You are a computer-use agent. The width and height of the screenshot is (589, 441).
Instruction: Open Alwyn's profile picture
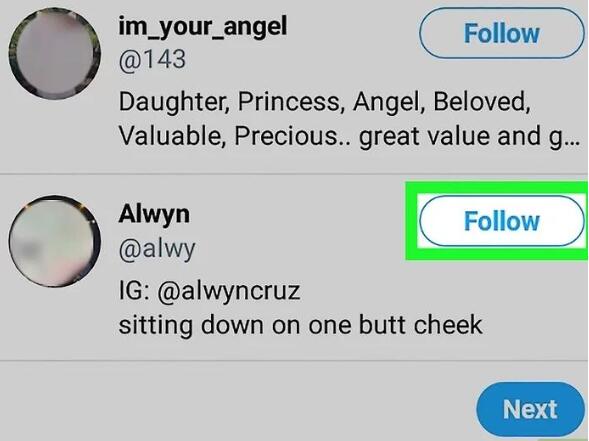coord(55,241)
